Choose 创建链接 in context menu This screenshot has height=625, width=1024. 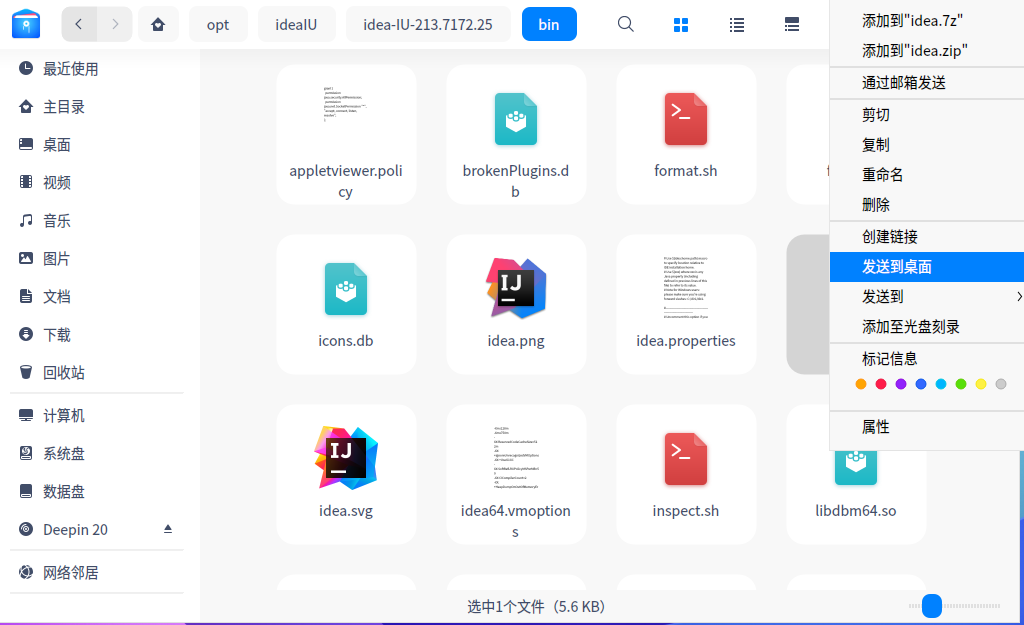point(927,237)
